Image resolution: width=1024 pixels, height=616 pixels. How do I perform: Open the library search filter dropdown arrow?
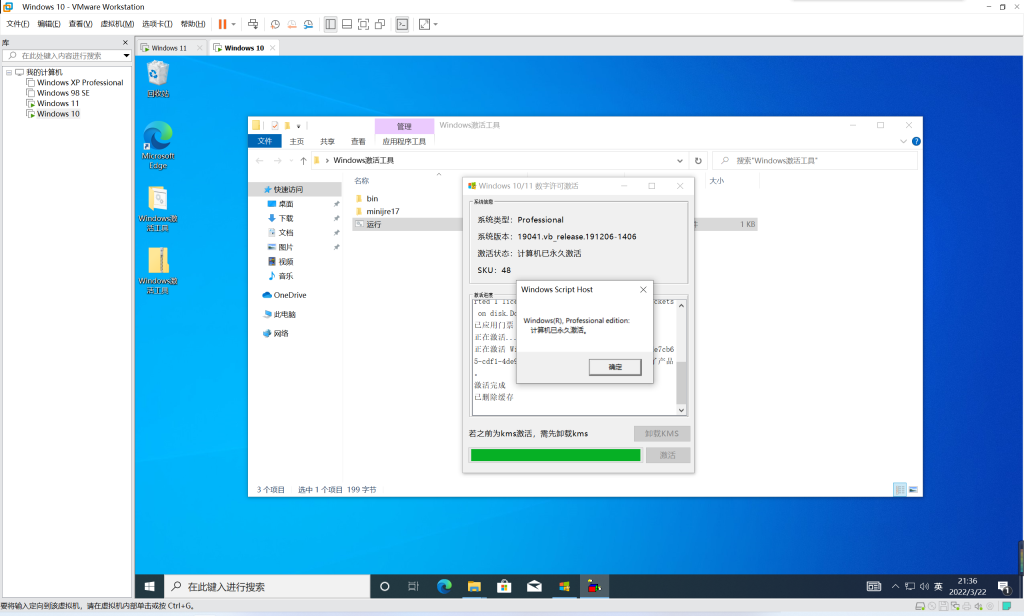coord(127,56)
